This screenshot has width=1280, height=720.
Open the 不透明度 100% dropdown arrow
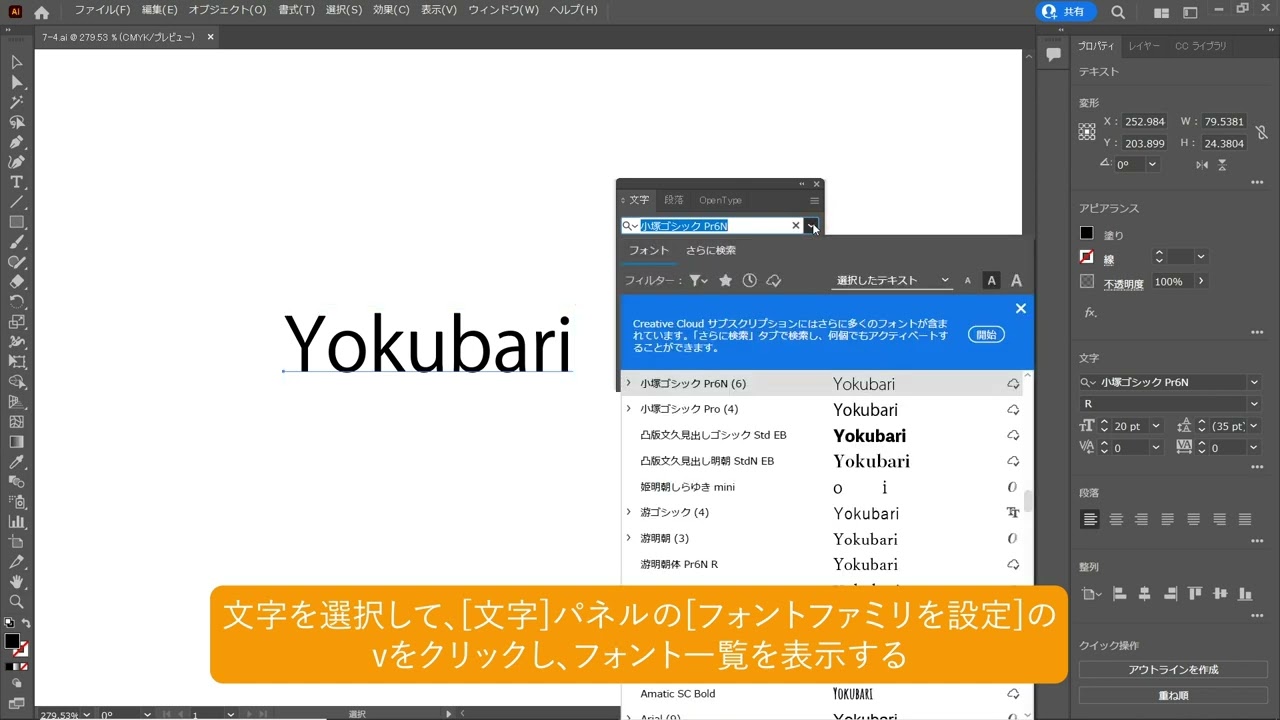tap(1201, 282)
